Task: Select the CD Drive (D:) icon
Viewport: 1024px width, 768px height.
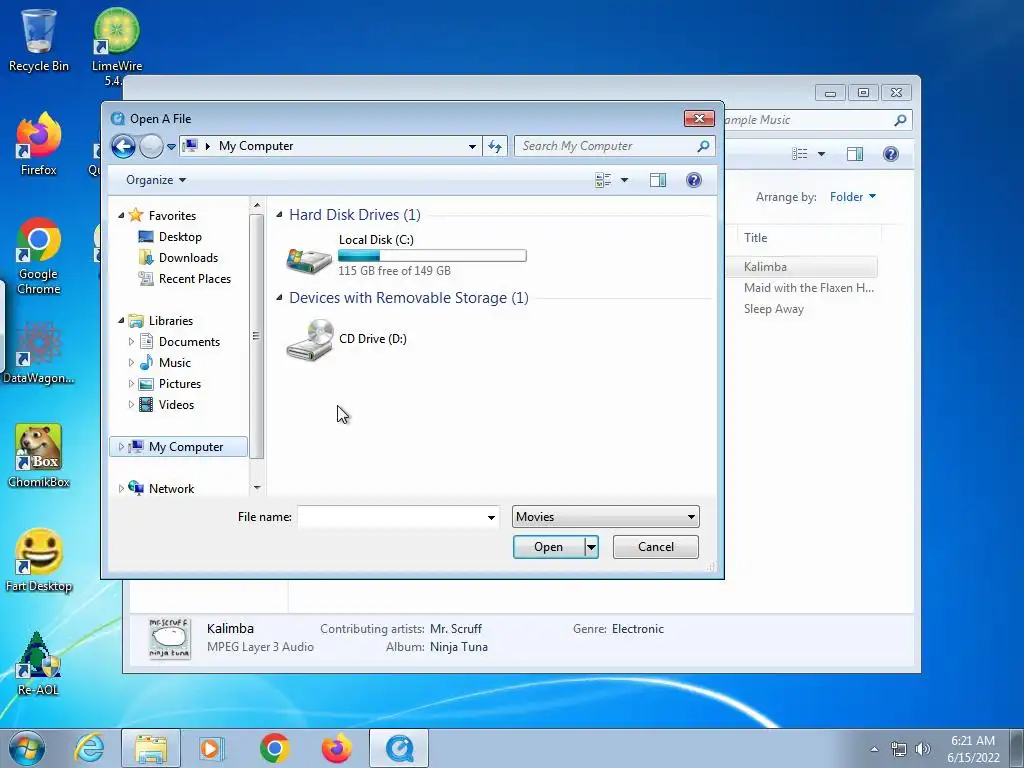Action: [x=310, y=340]
